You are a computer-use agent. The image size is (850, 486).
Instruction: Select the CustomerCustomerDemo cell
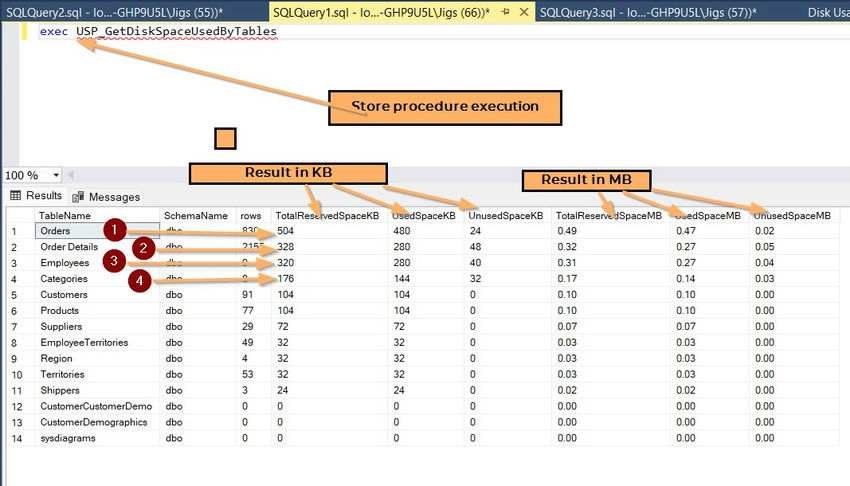coord(97,406)
